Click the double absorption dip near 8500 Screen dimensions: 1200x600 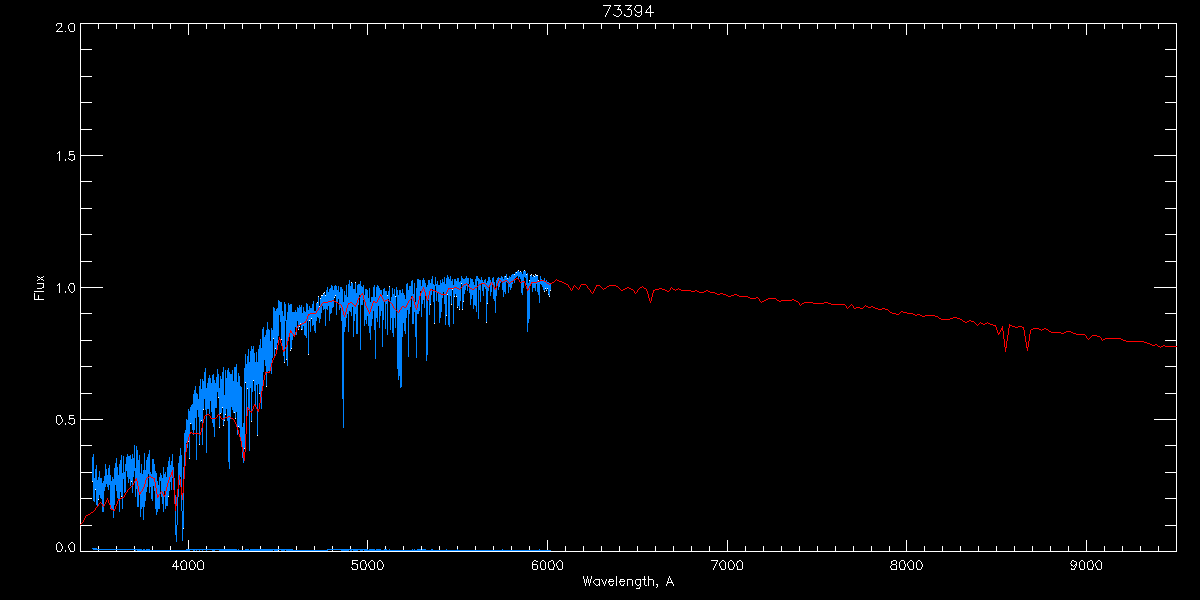click(1016, 337)
